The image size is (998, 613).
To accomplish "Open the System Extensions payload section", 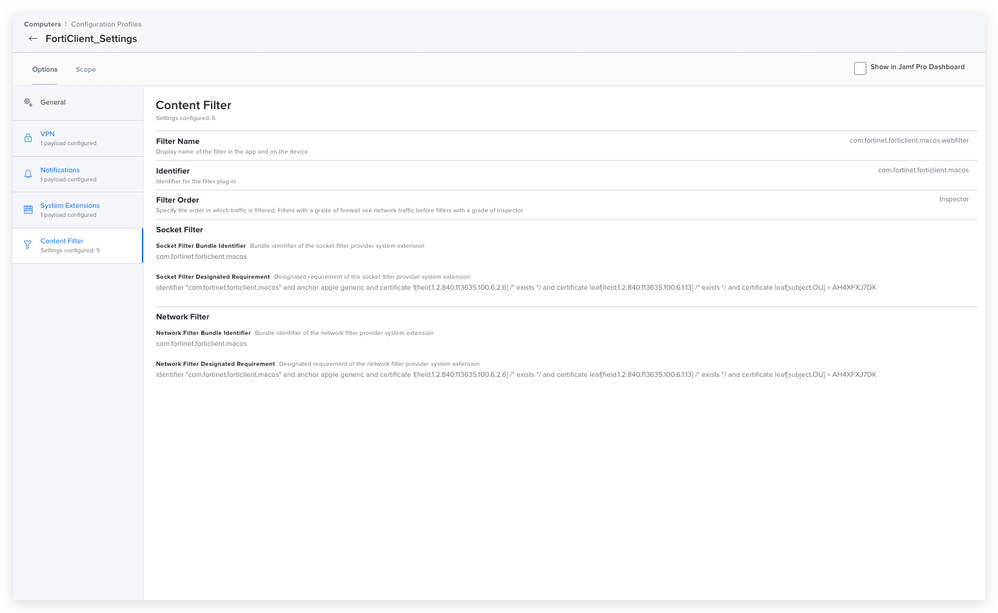I will [x=78, y=210].
